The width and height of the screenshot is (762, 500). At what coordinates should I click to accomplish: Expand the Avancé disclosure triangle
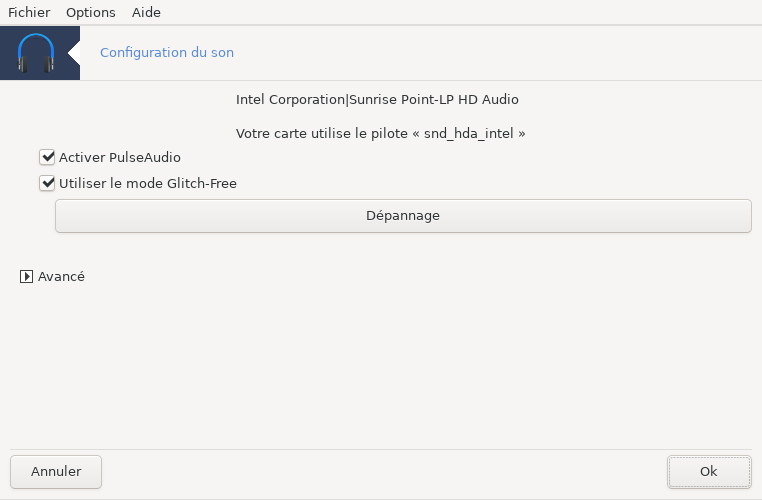[27, 276]
